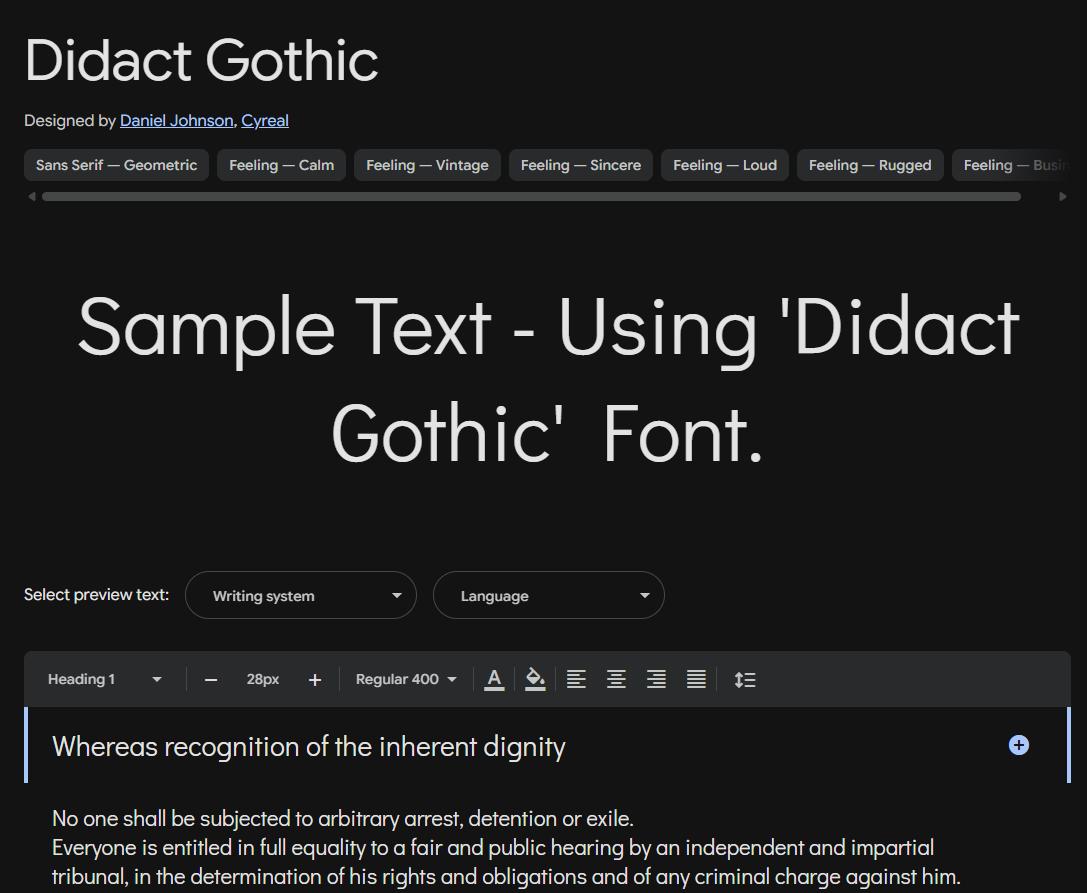The image size is (1087, 893).
Task: Align text right
Action: click(656, 679)
